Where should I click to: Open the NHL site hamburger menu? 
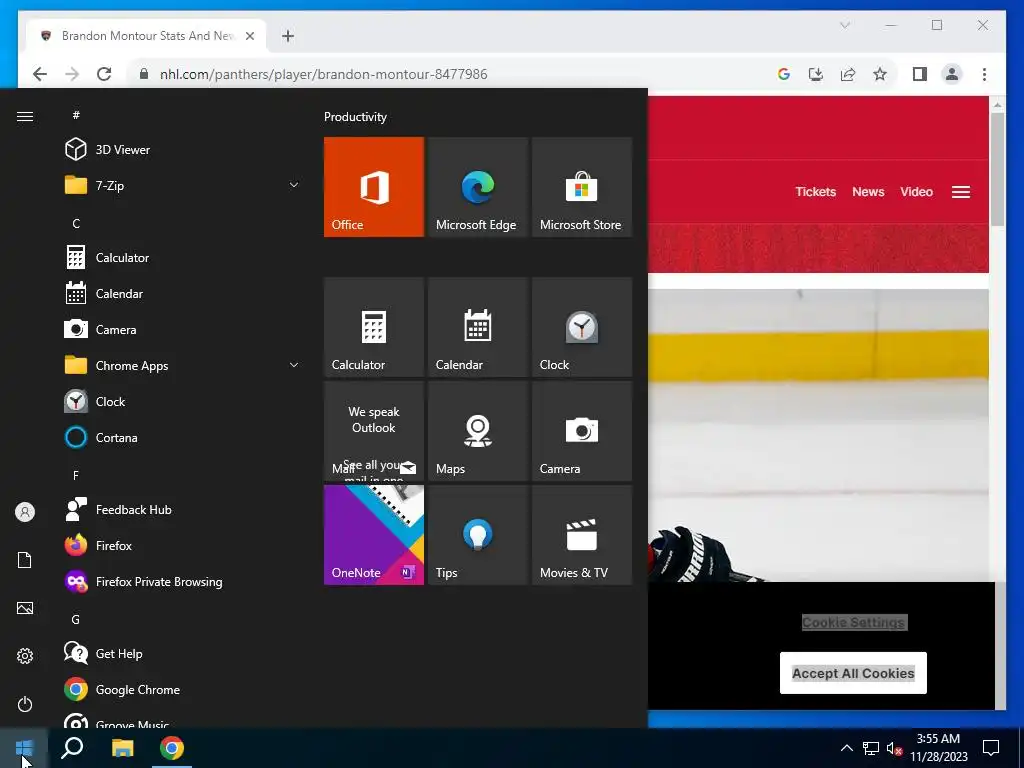tap(961, 192)
